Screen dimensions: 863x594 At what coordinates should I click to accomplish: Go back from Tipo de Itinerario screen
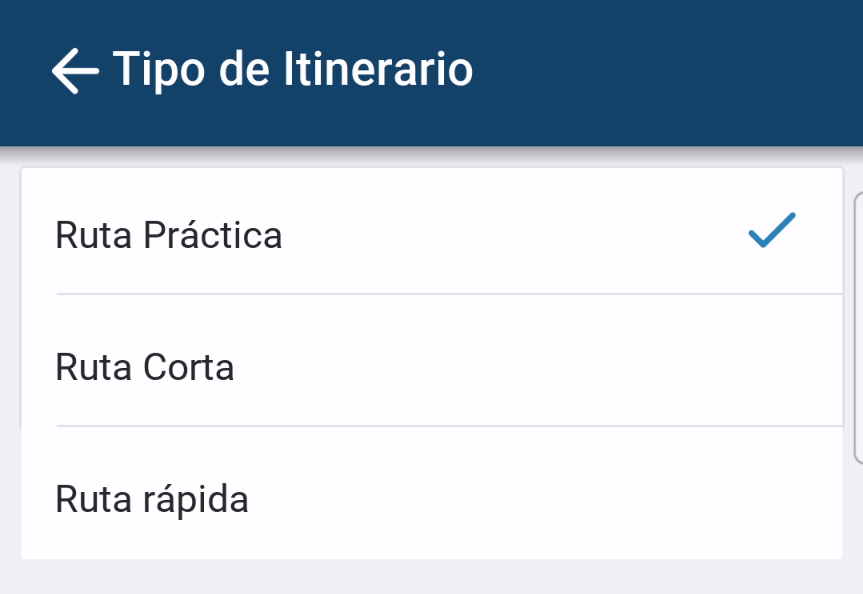[75, 71]
